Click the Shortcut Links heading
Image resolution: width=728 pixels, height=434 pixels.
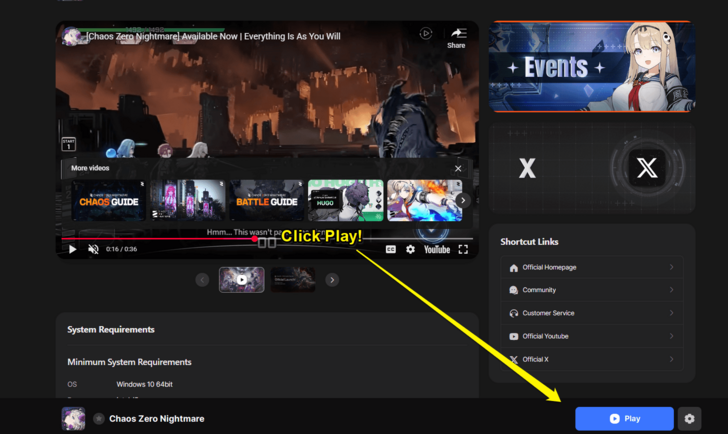pos(529,242)
